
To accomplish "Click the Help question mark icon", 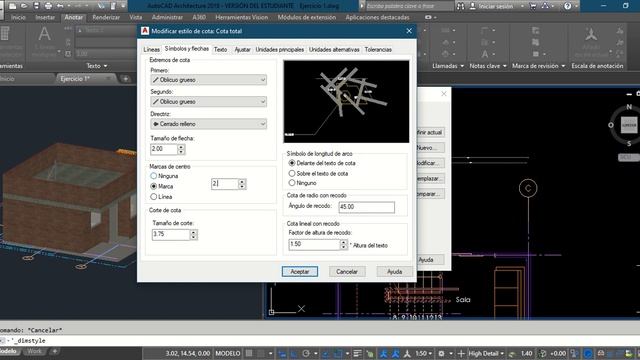I will [x=567, y=6].
